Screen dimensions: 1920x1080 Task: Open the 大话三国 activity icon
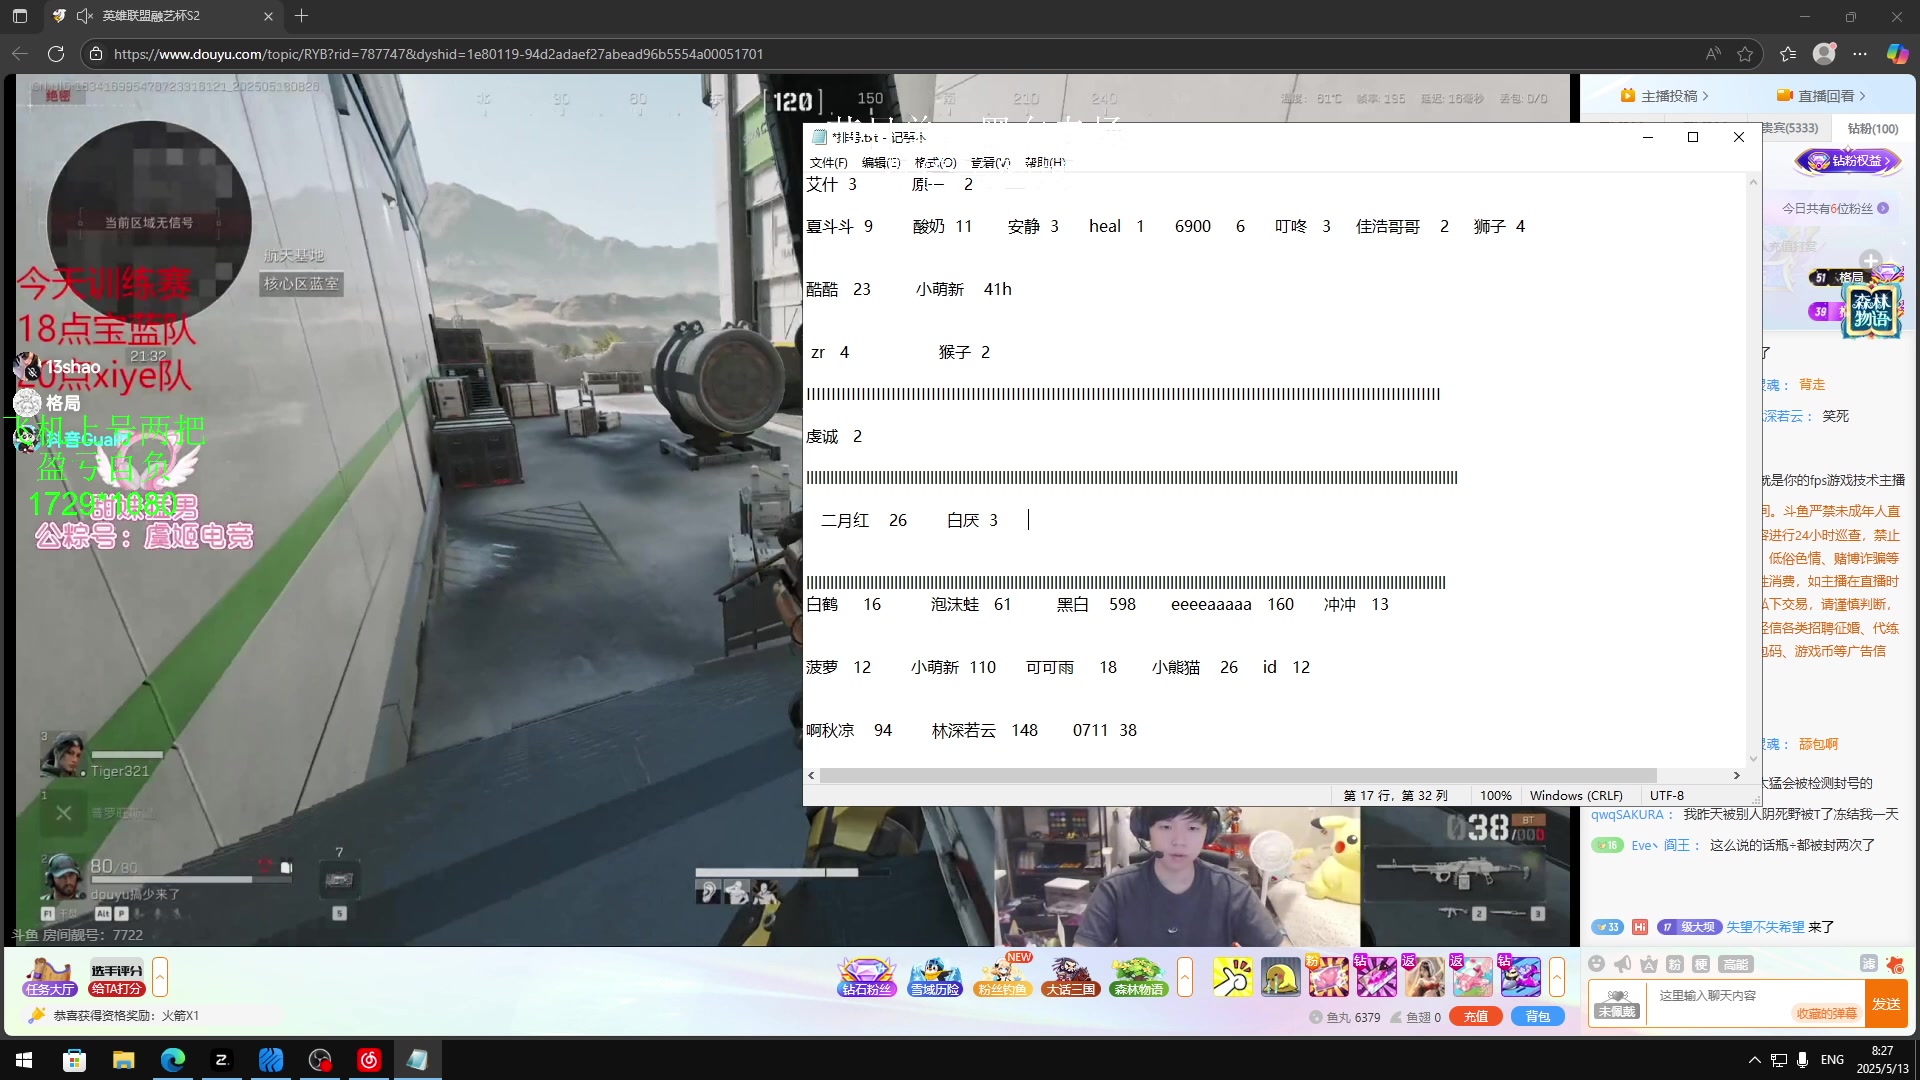1071,977
